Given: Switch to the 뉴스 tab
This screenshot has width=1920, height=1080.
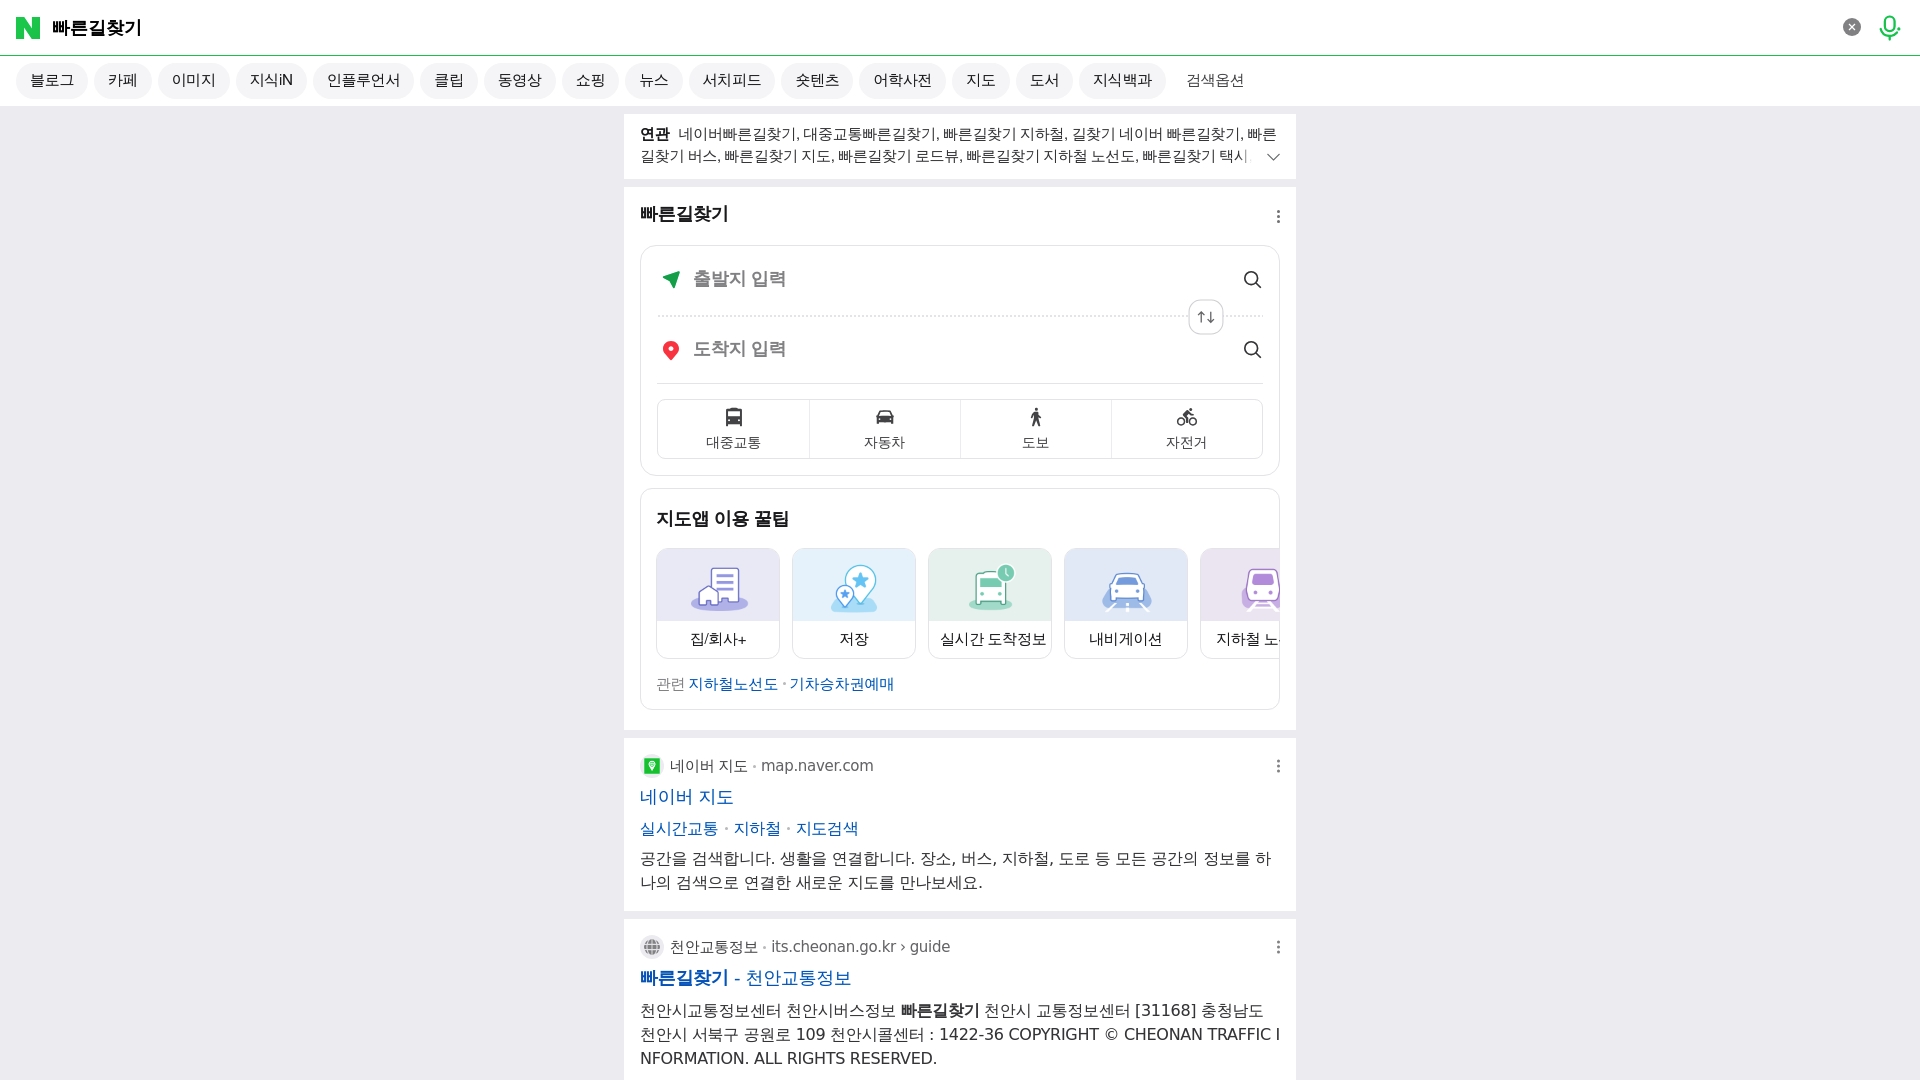Looking at the screenshot, I should coord(654,81).
